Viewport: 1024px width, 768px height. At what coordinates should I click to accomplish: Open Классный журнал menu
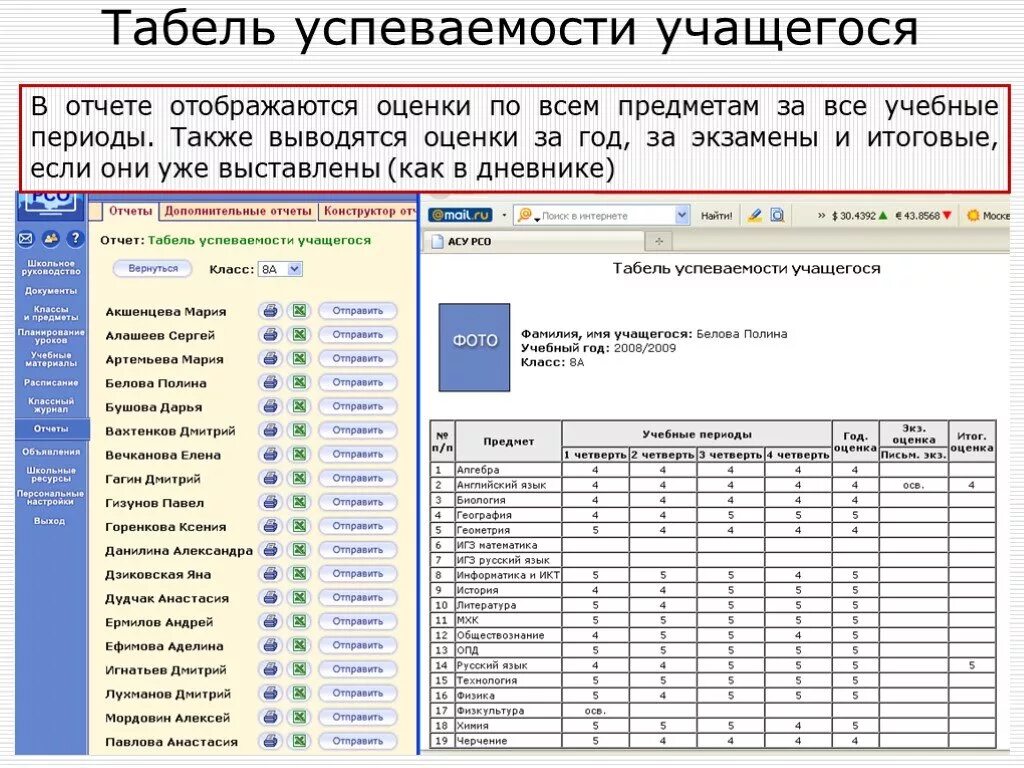coord(50,405)
